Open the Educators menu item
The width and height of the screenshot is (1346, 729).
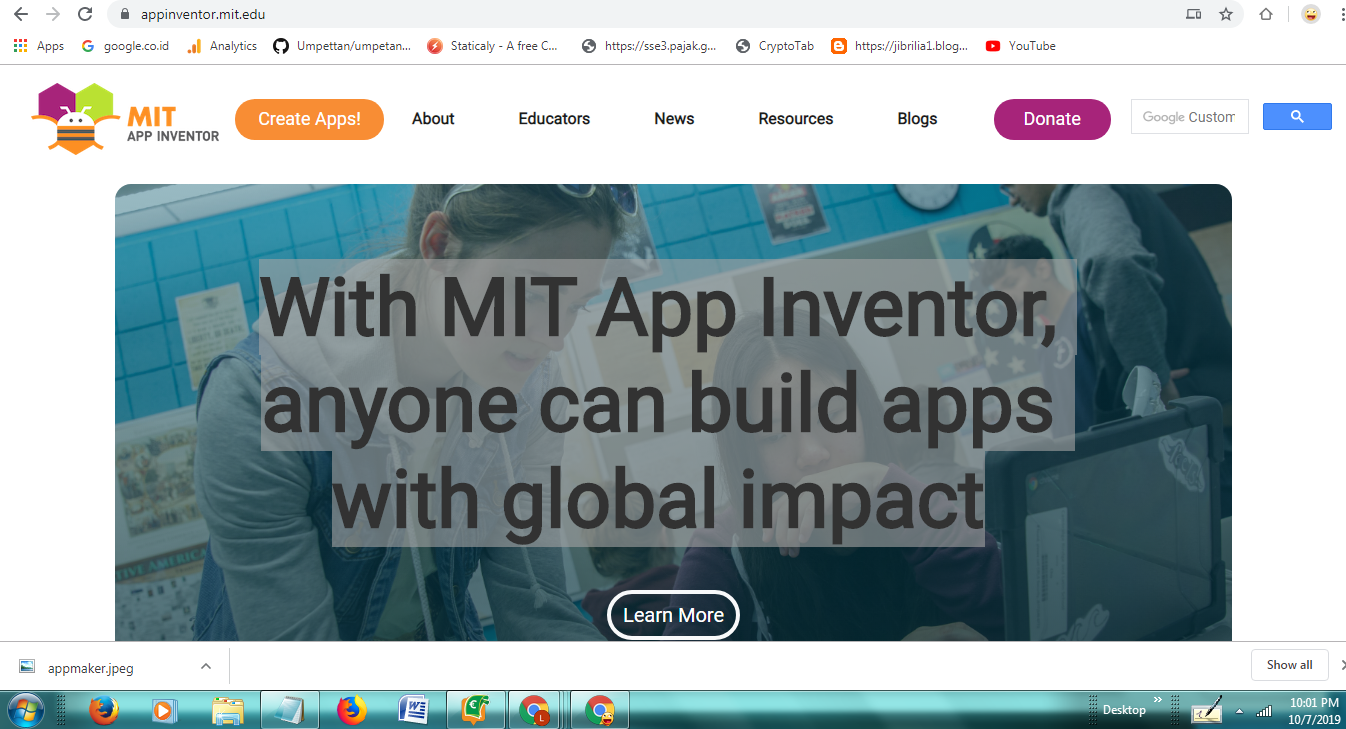554,119
